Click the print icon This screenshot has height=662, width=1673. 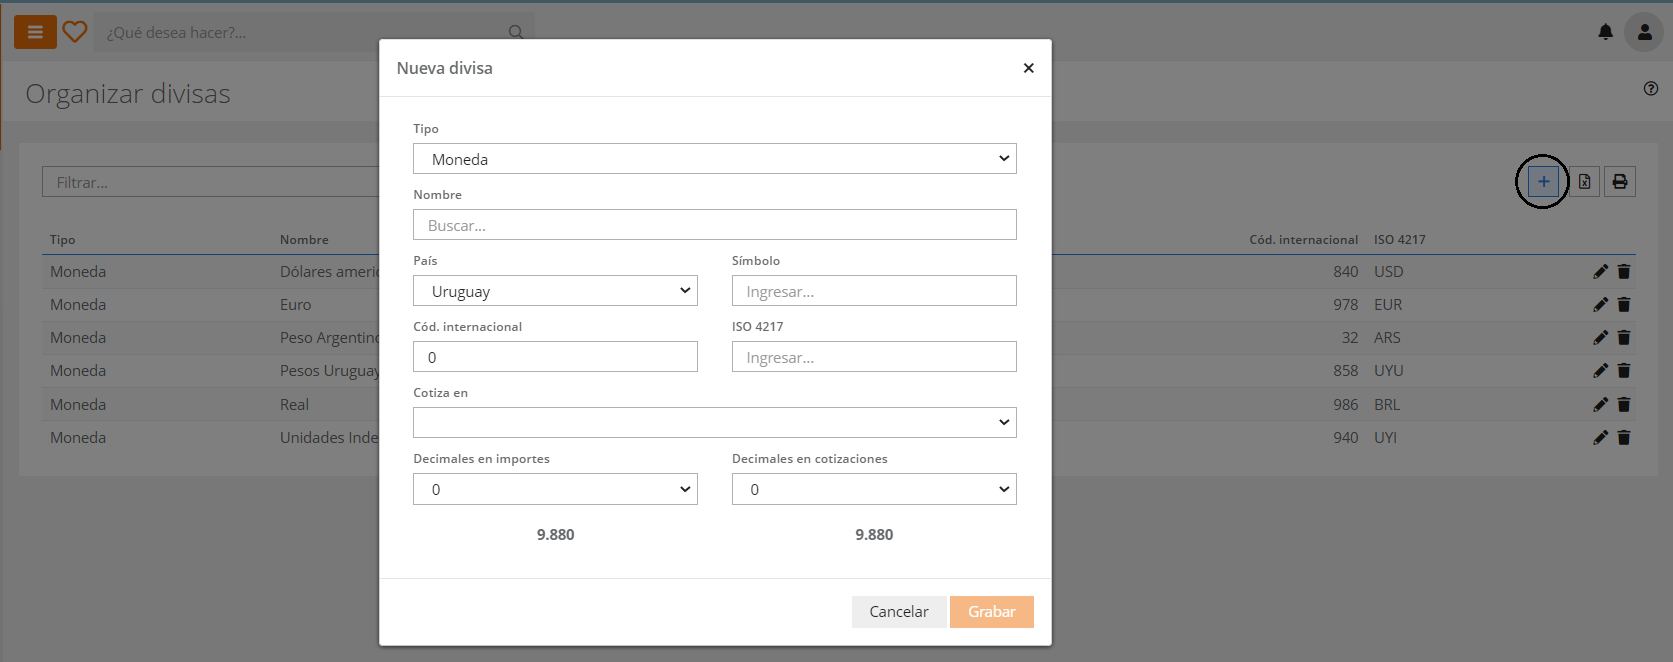(1620, 182)
